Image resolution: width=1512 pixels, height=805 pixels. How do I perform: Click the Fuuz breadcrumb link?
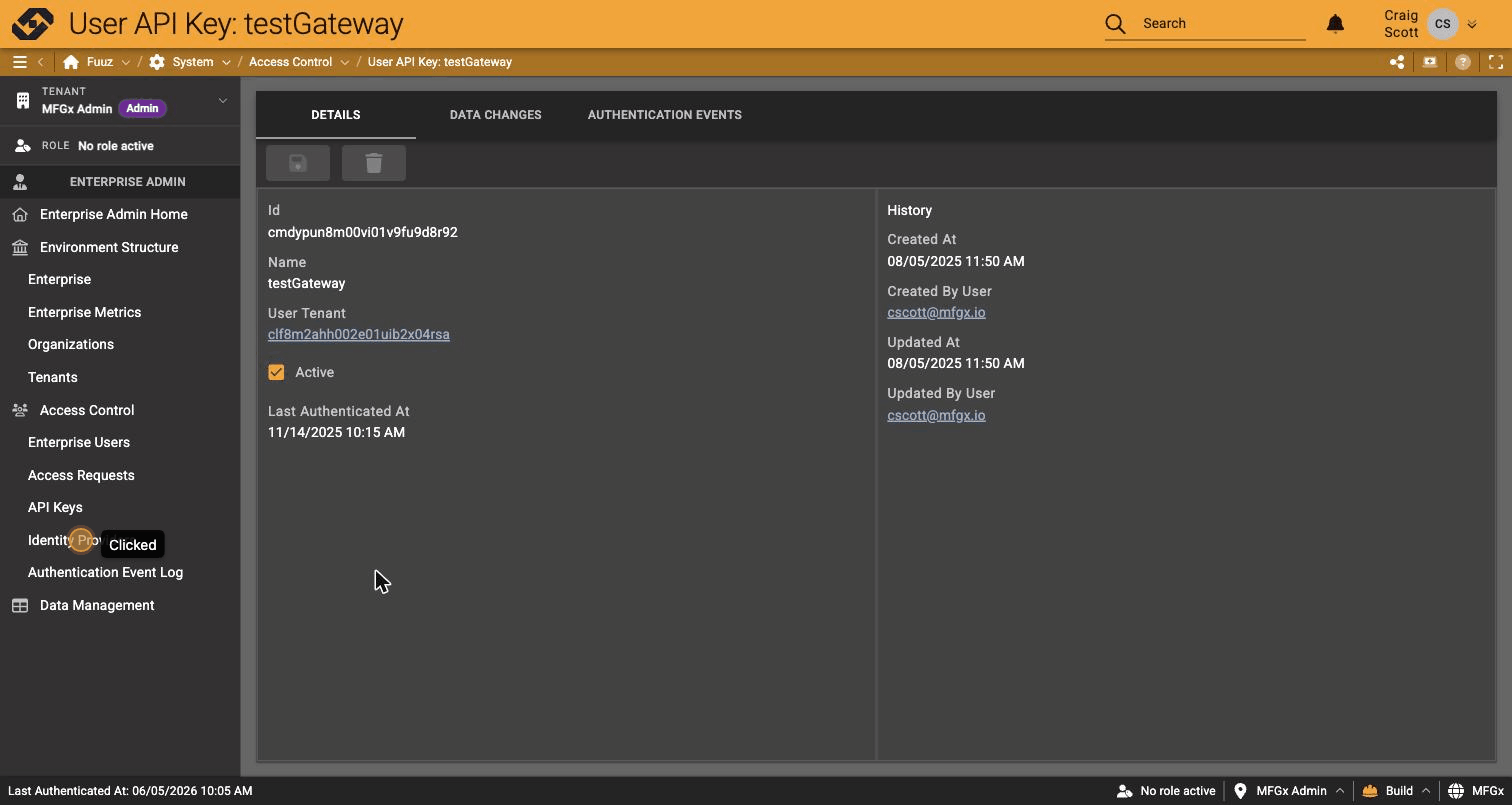[100, 62]
